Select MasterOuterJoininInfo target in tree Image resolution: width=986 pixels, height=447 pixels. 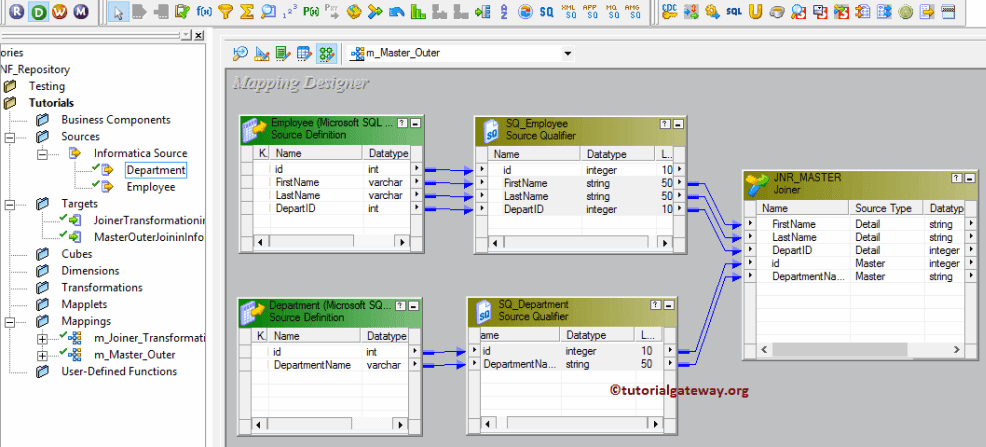point(149,237)
